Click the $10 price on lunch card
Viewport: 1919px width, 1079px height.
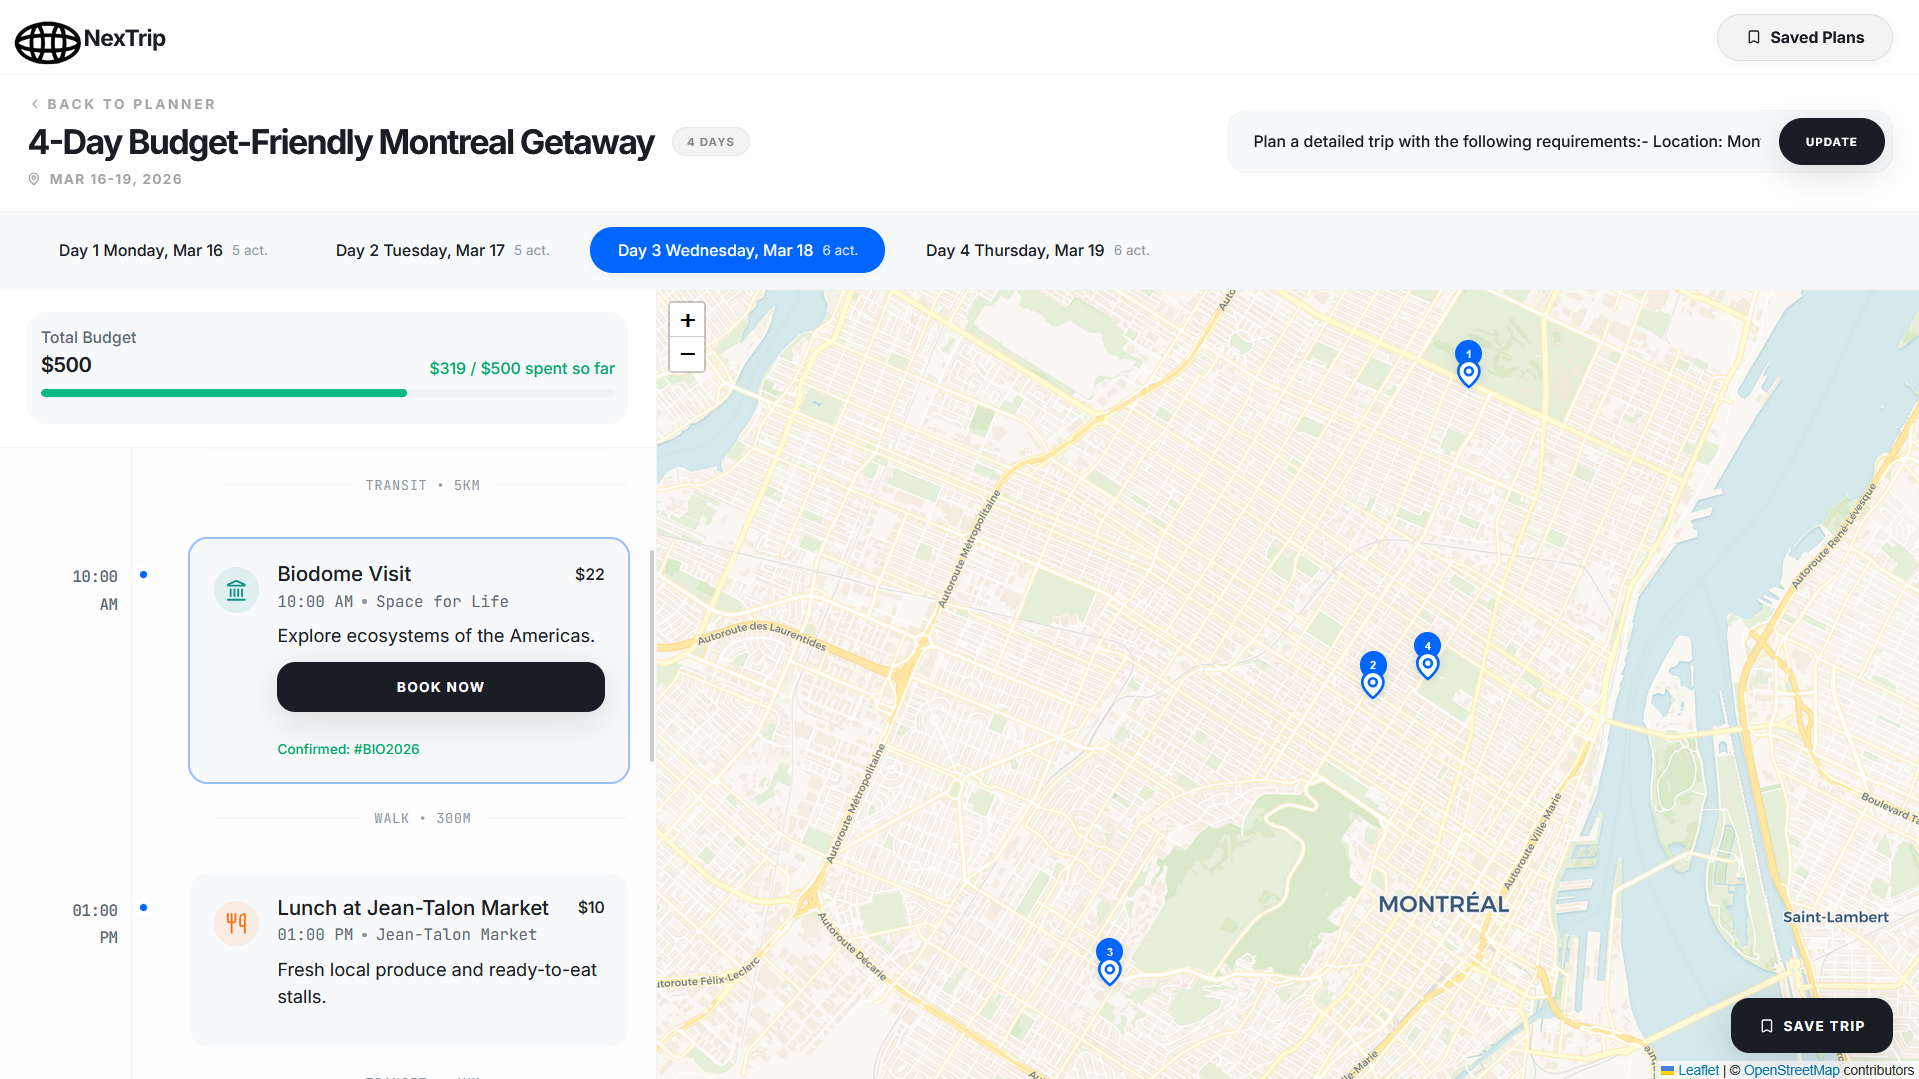pos(591,908)
